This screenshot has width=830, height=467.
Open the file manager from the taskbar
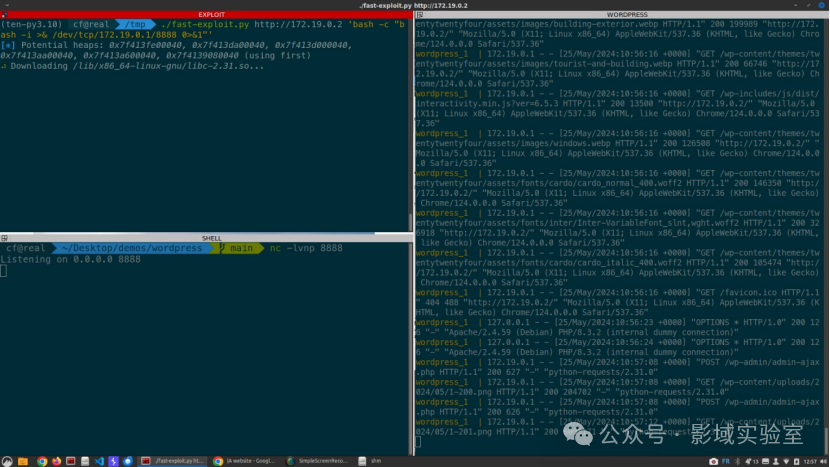(23, 461)
